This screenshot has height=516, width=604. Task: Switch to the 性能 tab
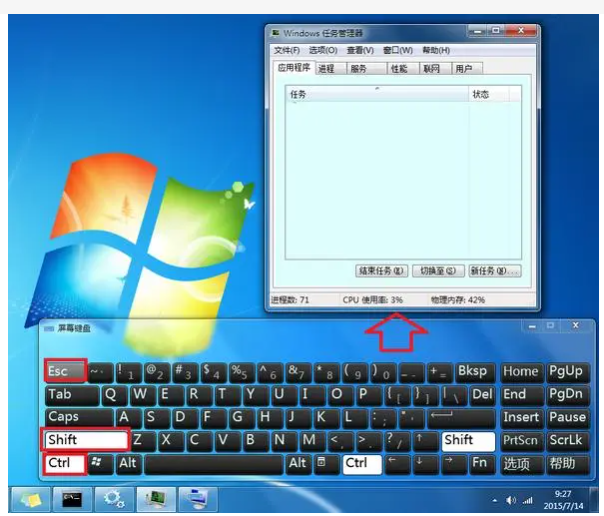(402, 69)
